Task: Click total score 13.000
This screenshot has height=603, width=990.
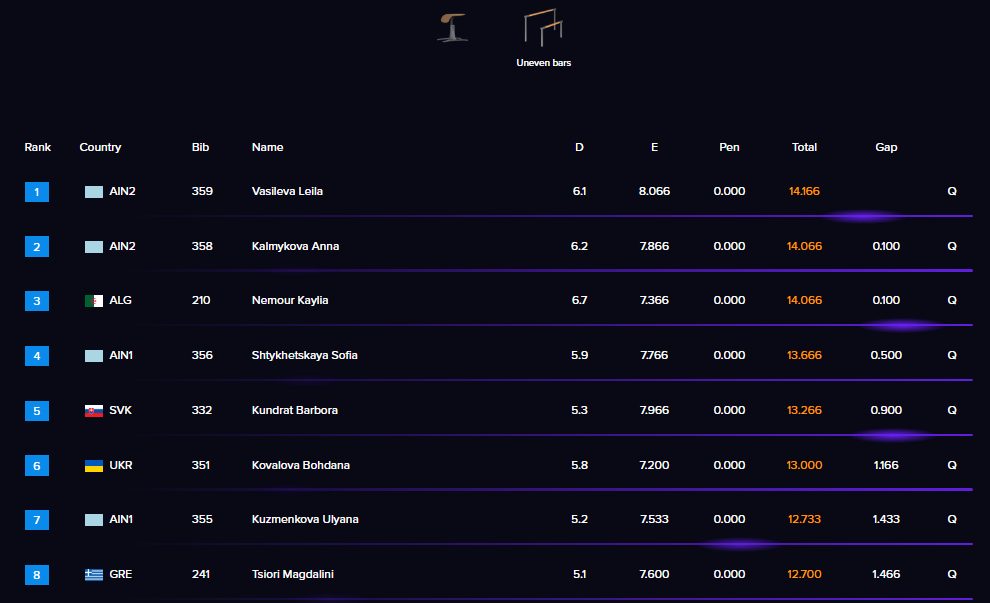Action: tap(804, 465)
